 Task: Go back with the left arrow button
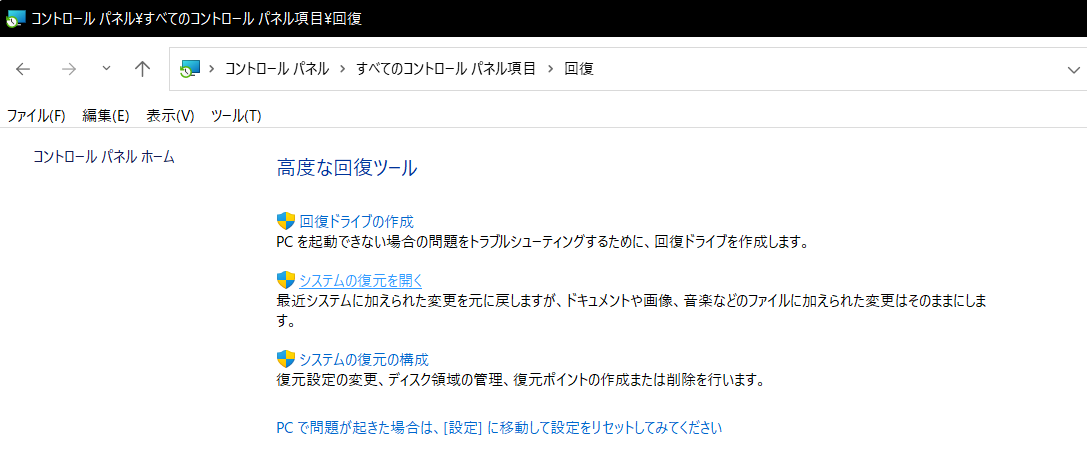pos(23,69)
